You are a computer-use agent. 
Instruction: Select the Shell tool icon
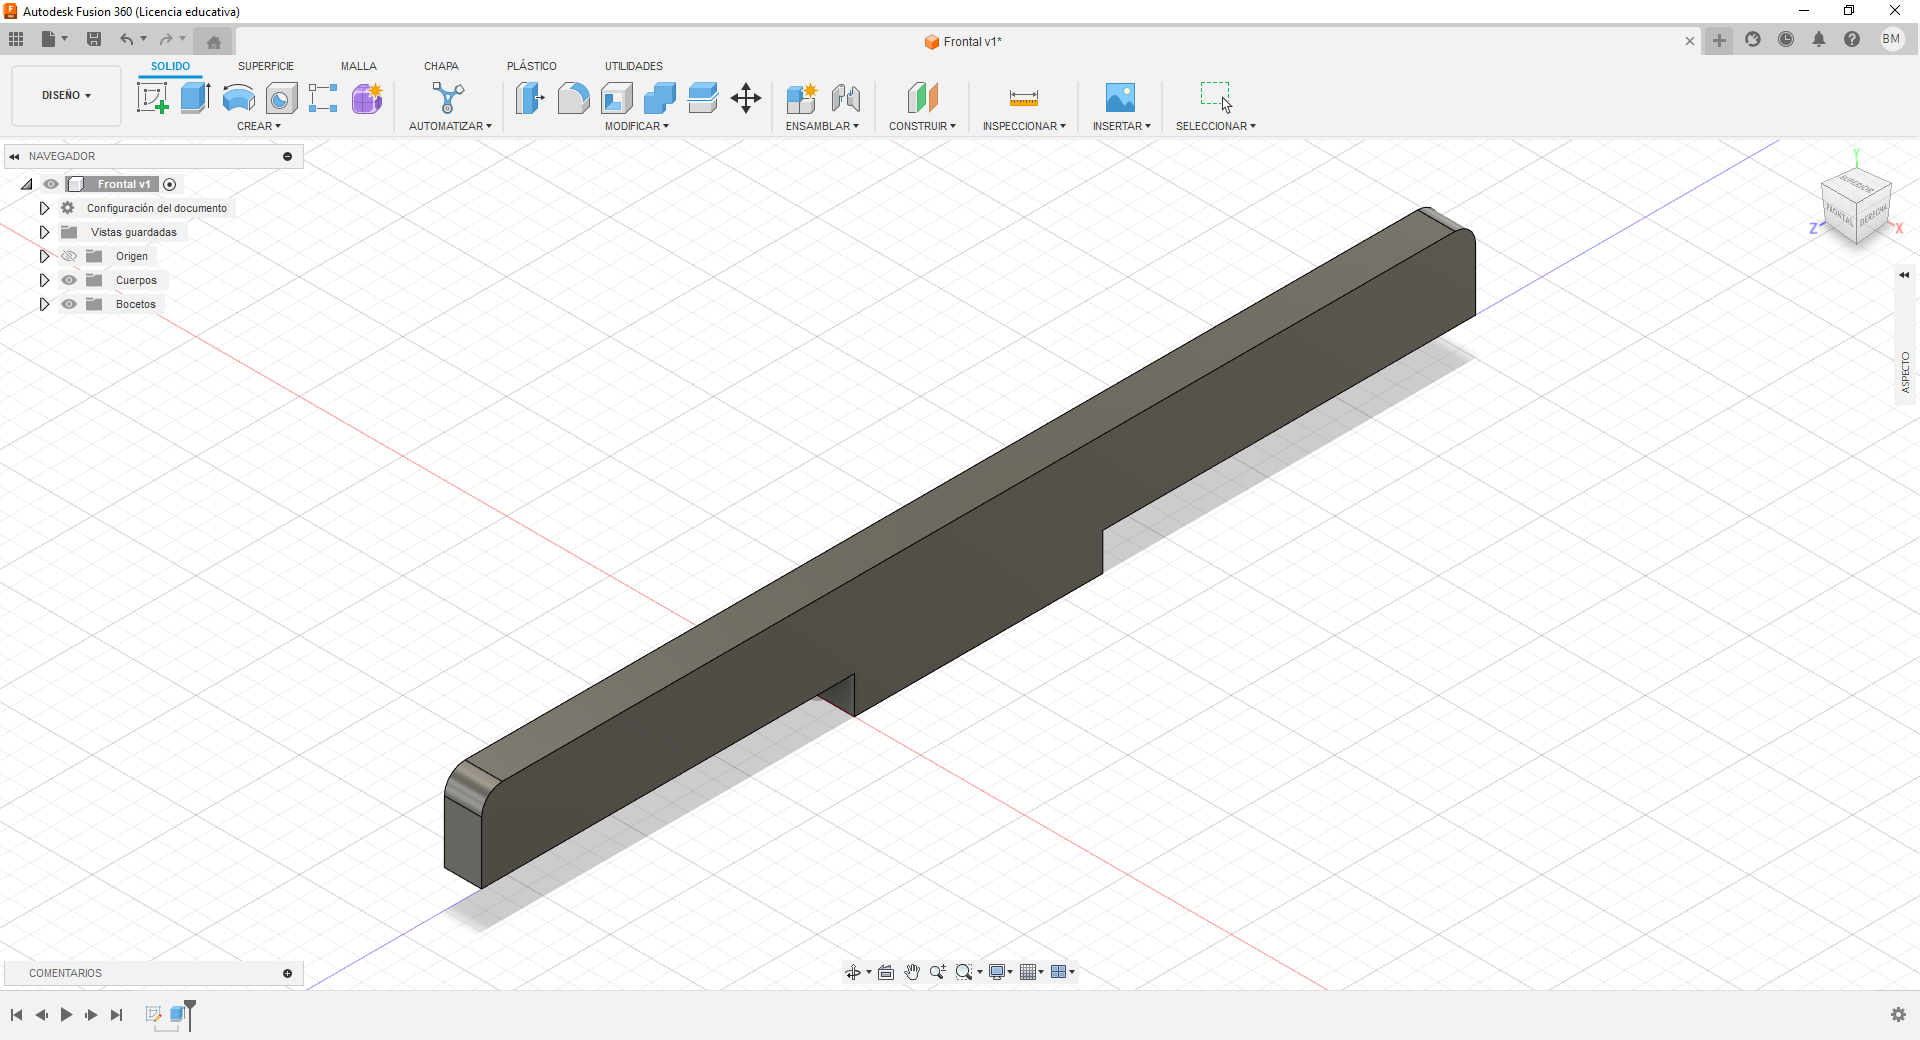click(617, 98)
